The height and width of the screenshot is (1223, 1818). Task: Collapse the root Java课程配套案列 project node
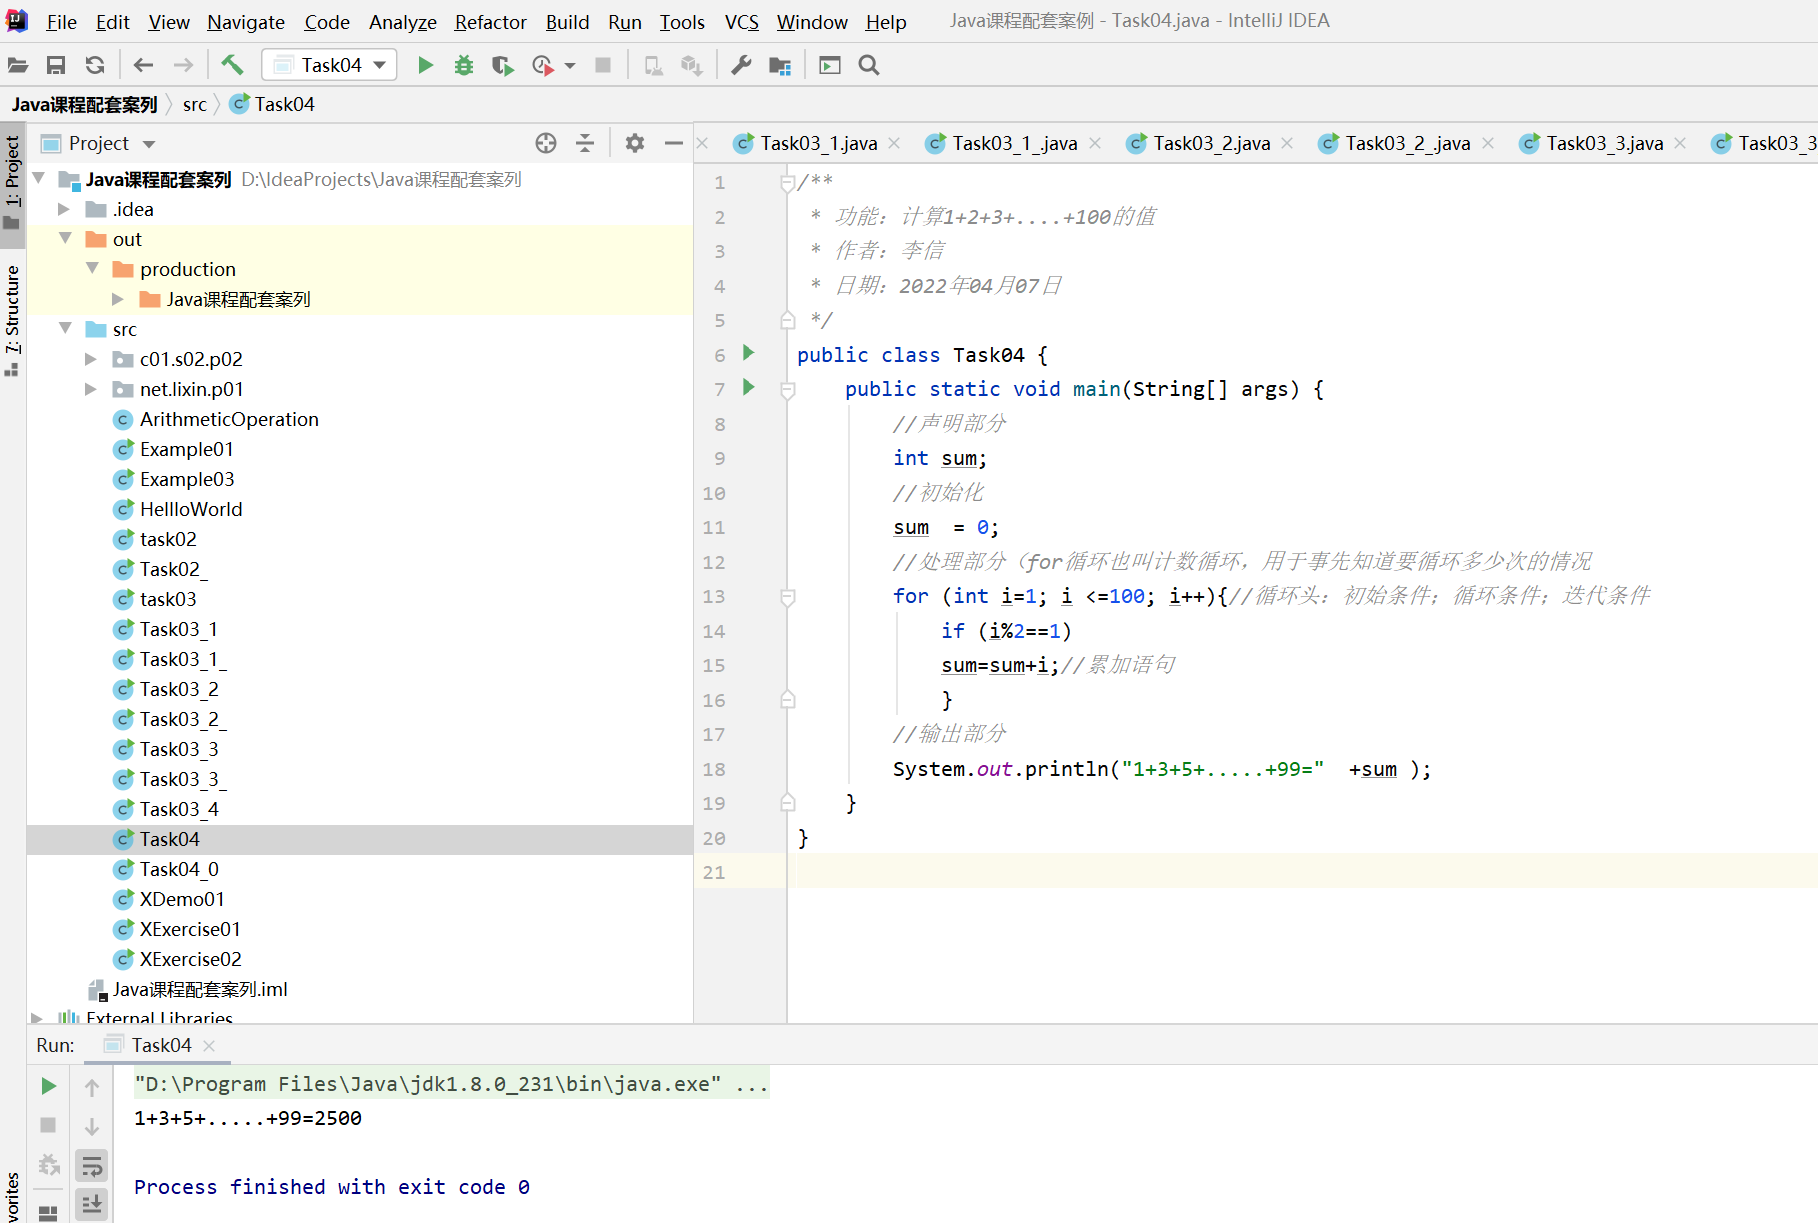(x=40, y=179)
